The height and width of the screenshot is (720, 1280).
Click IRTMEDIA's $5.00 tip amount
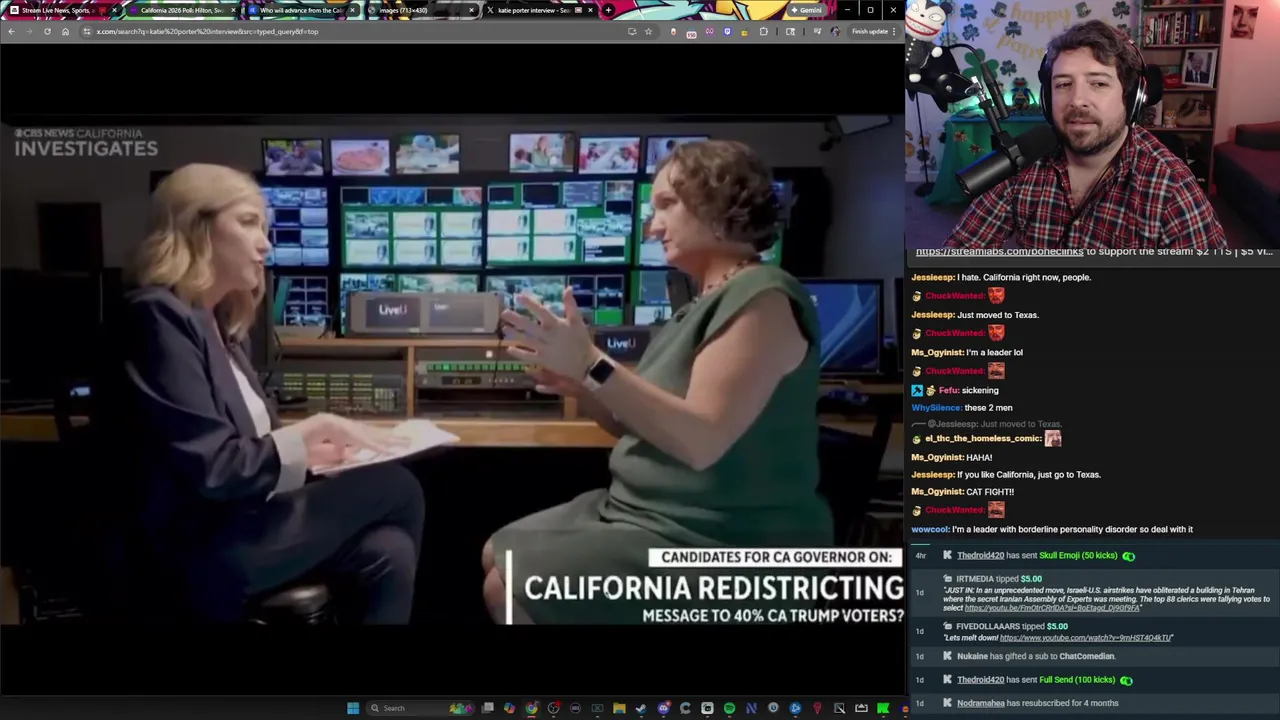pyautogui.click(x=1031, y=579)
